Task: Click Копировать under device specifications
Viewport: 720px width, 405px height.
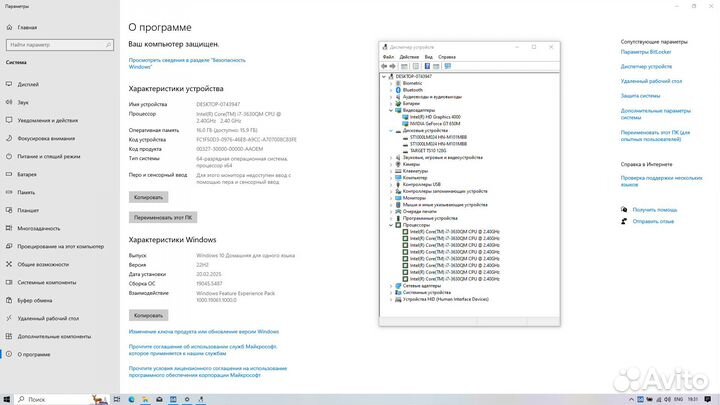Action: click(x=148, y=197)
